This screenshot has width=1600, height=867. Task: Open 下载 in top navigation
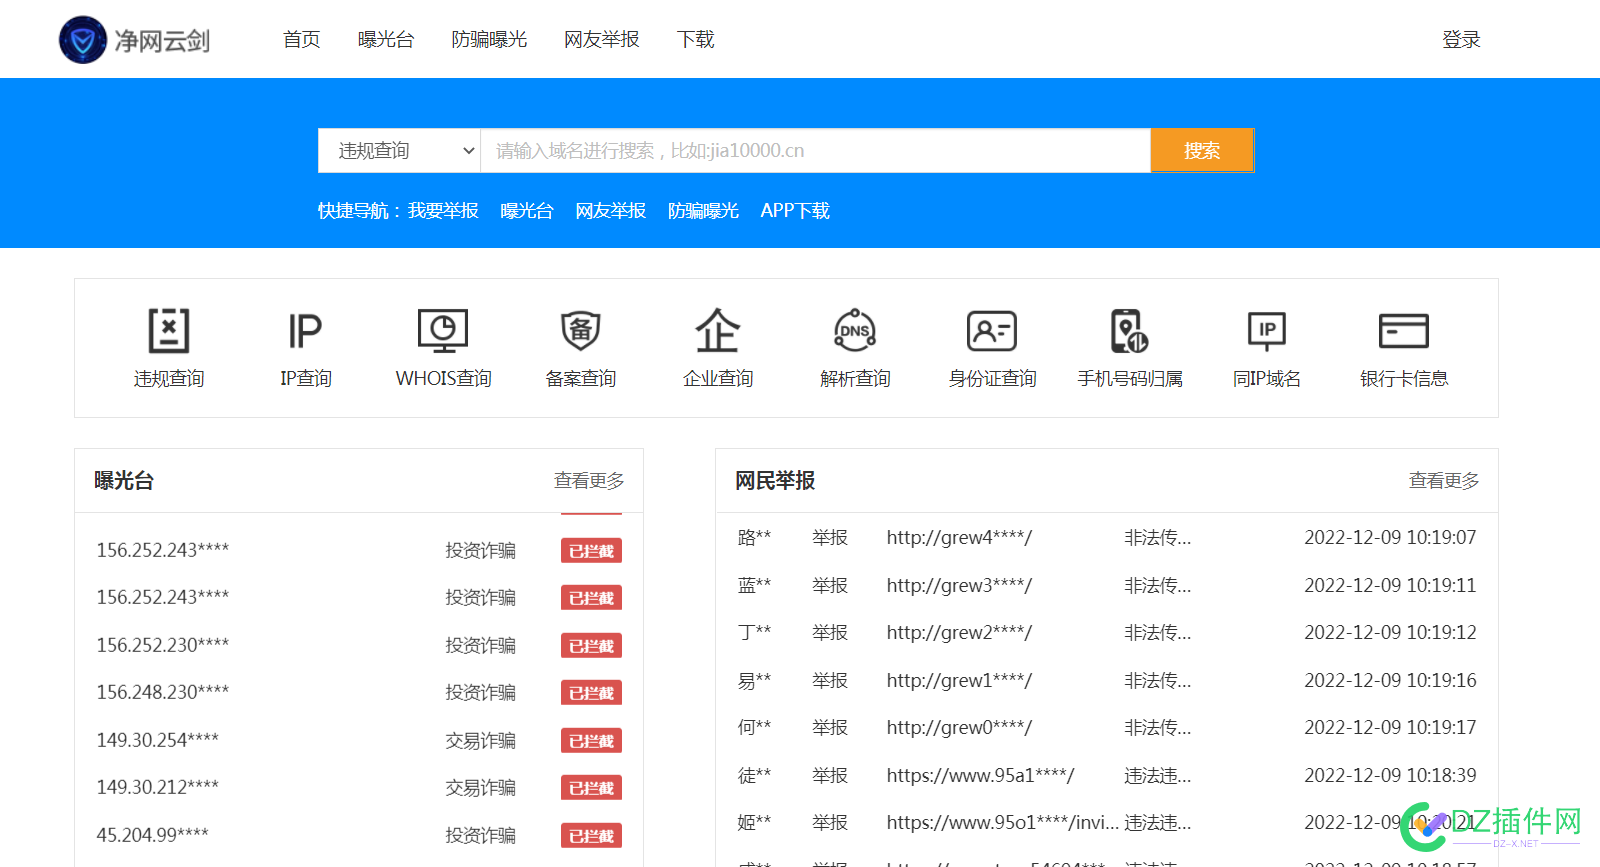pos(695,39)
